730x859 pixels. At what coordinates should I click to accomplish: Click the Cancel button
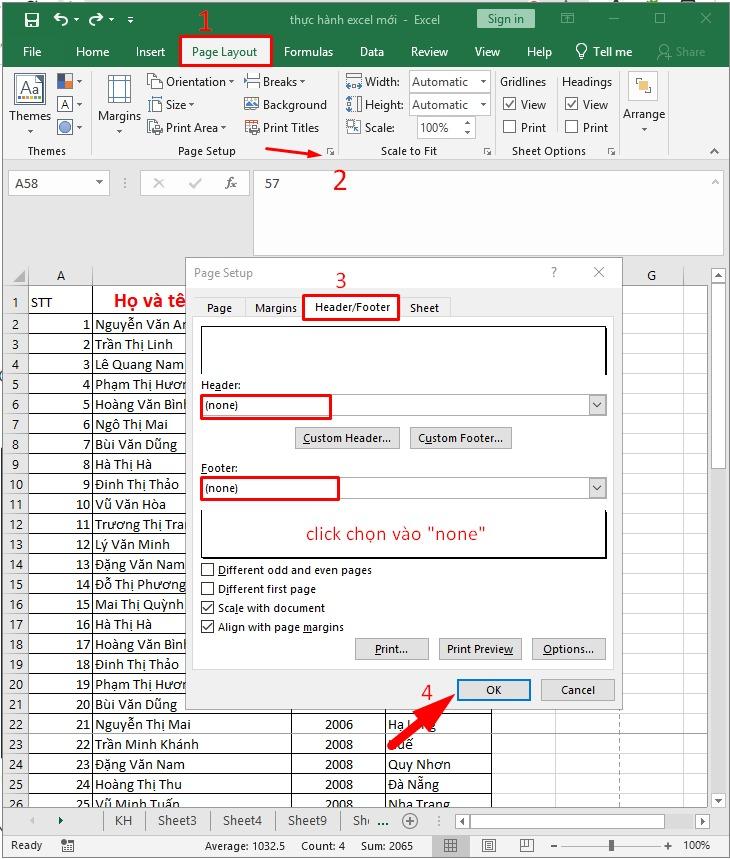coord(578,690)
